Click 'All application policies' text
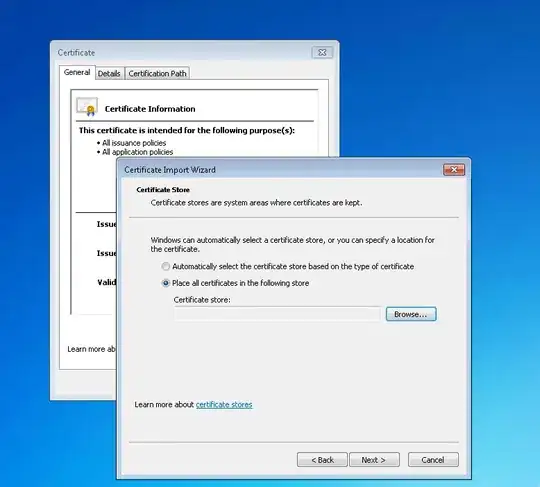Viewport: 540px width, 487px height. [137, 152]
